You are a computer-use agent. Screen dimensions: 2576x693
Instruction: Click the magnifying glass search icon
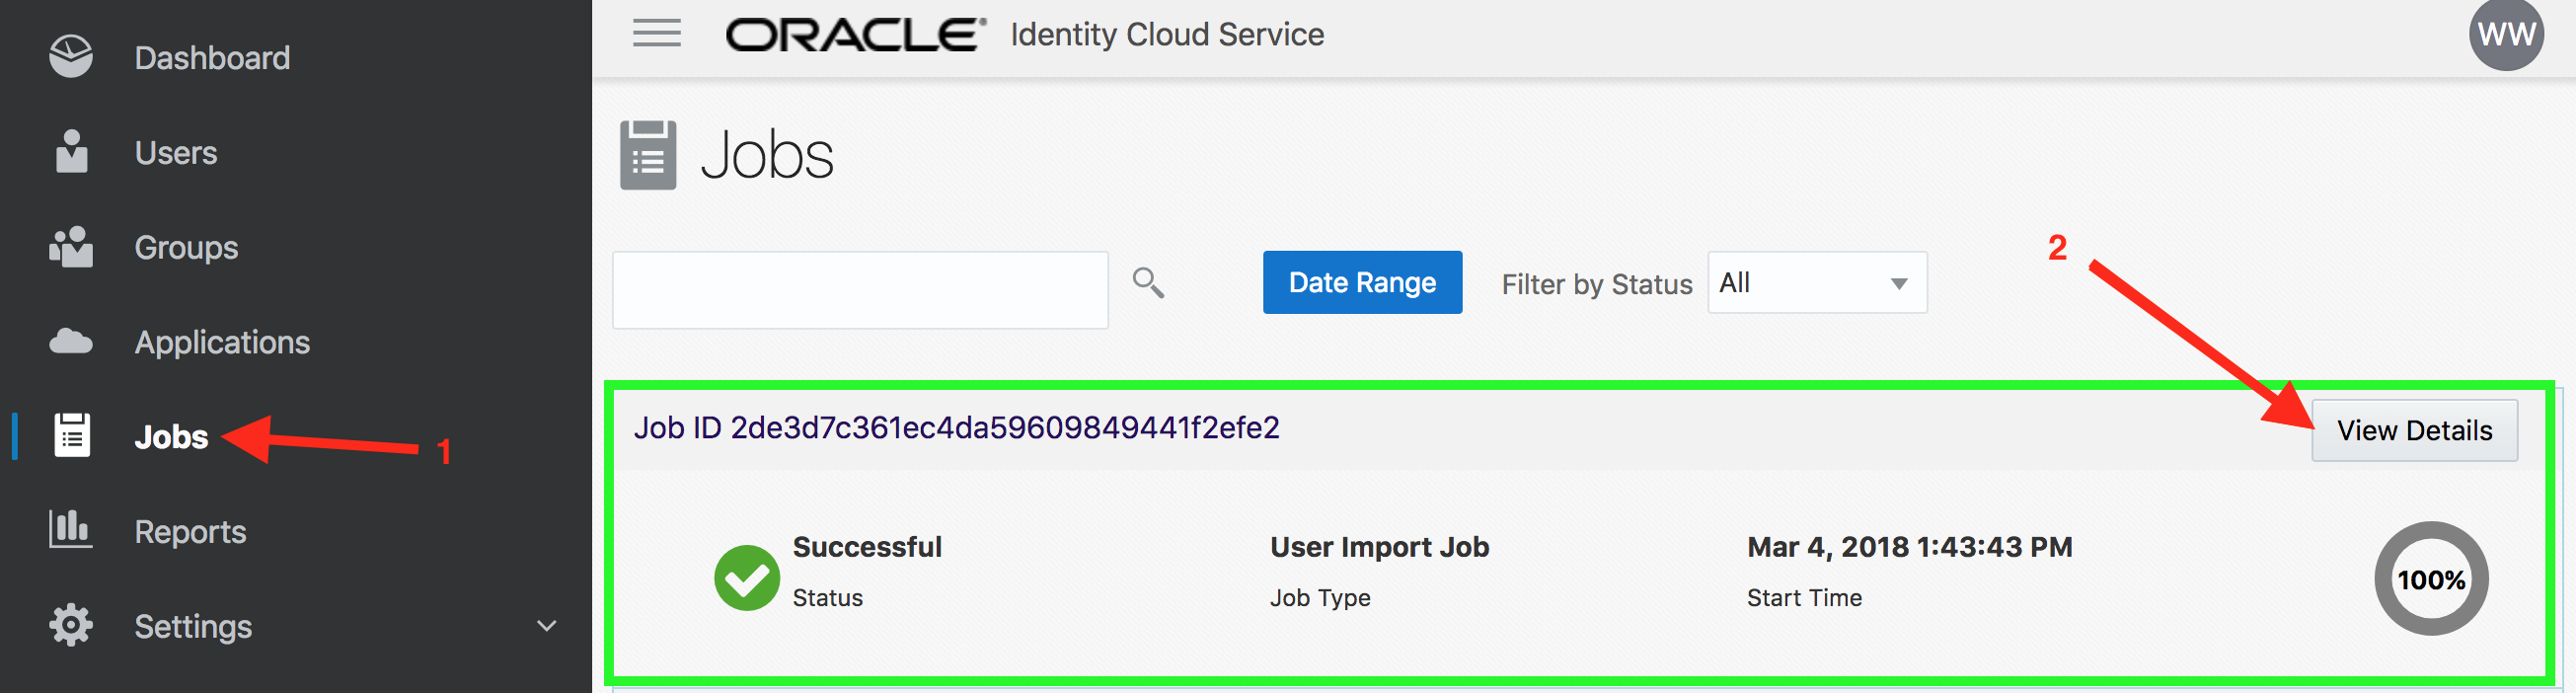point(1148,283)
